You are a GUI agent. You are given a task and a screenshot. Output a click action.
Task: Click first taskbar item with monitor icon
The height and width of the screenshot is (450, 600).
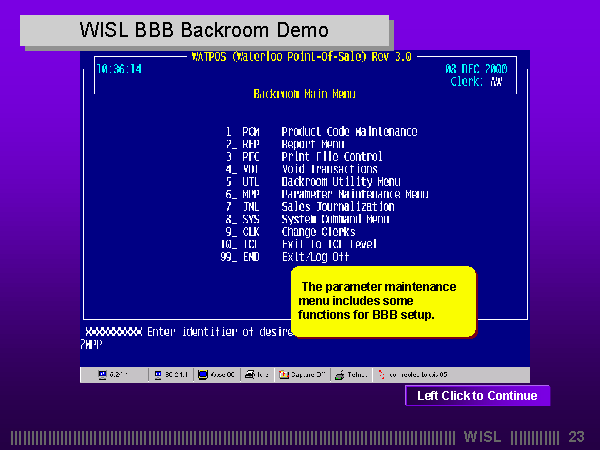point(114,375)
